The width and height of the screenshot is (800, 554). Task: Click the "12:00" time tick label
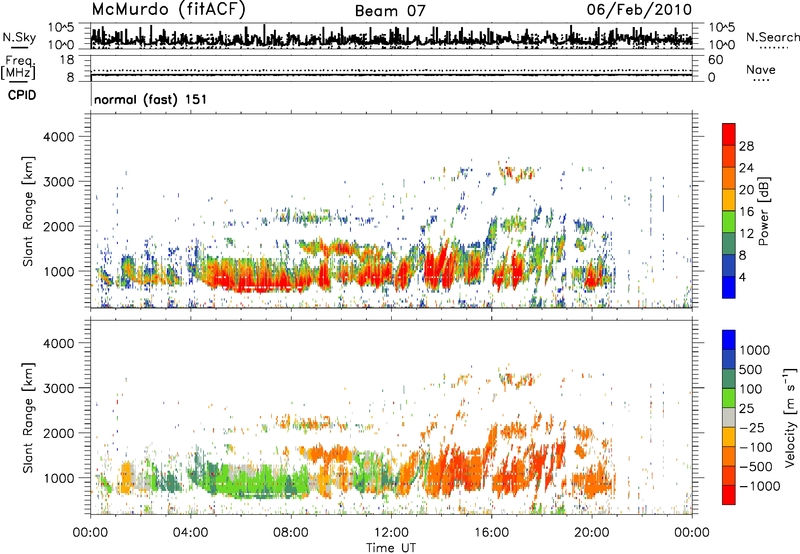[x=391, y=533]
